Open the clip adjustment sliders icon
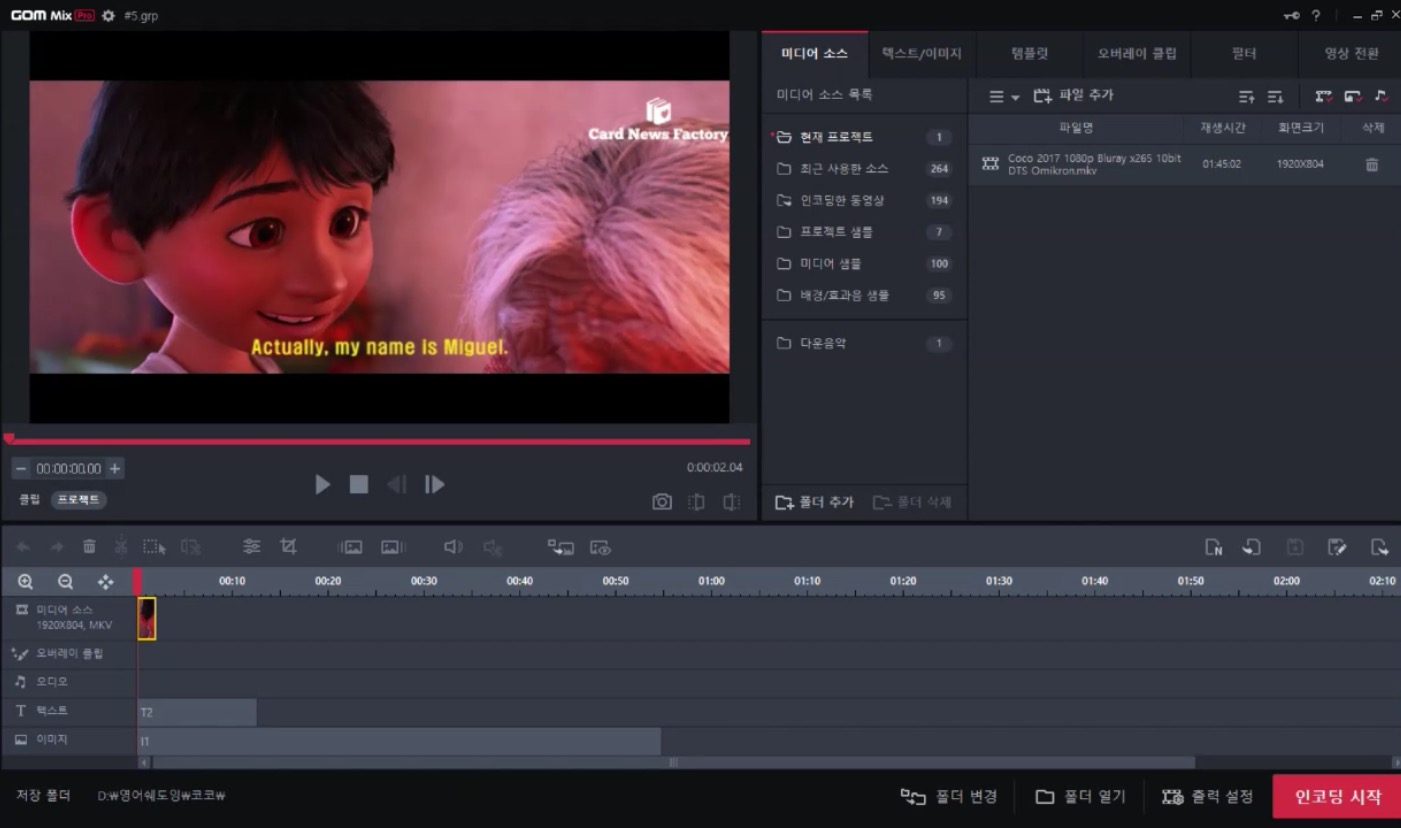This screenshot has width=1401, height=828. coord(252,546)
